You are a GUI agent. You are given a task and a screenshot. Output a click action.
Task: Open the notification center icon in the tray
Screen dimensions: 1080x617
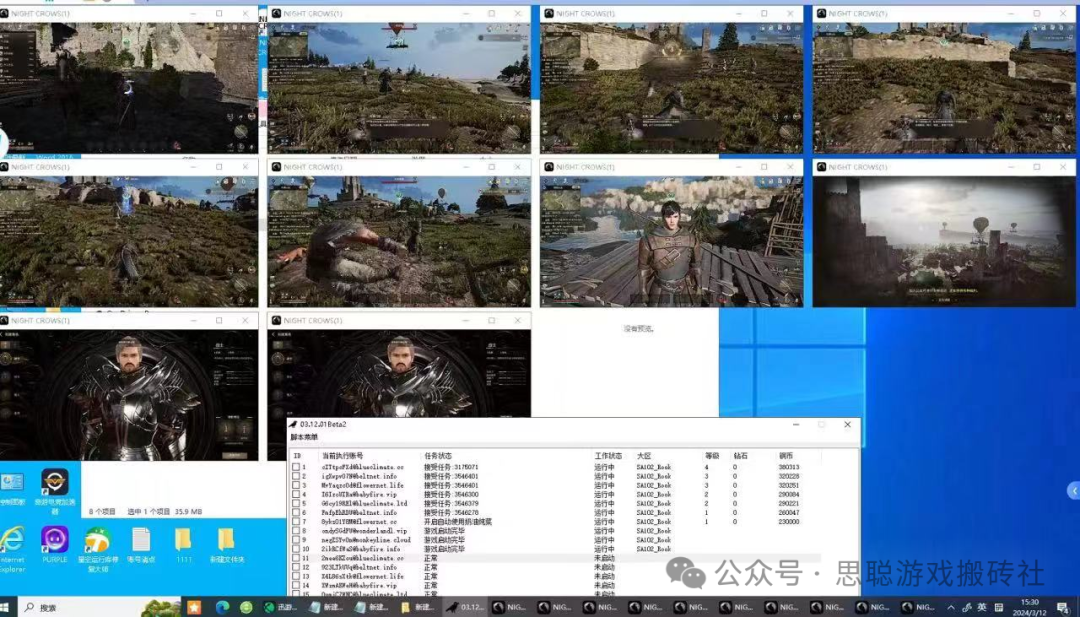pos(1063,607)
